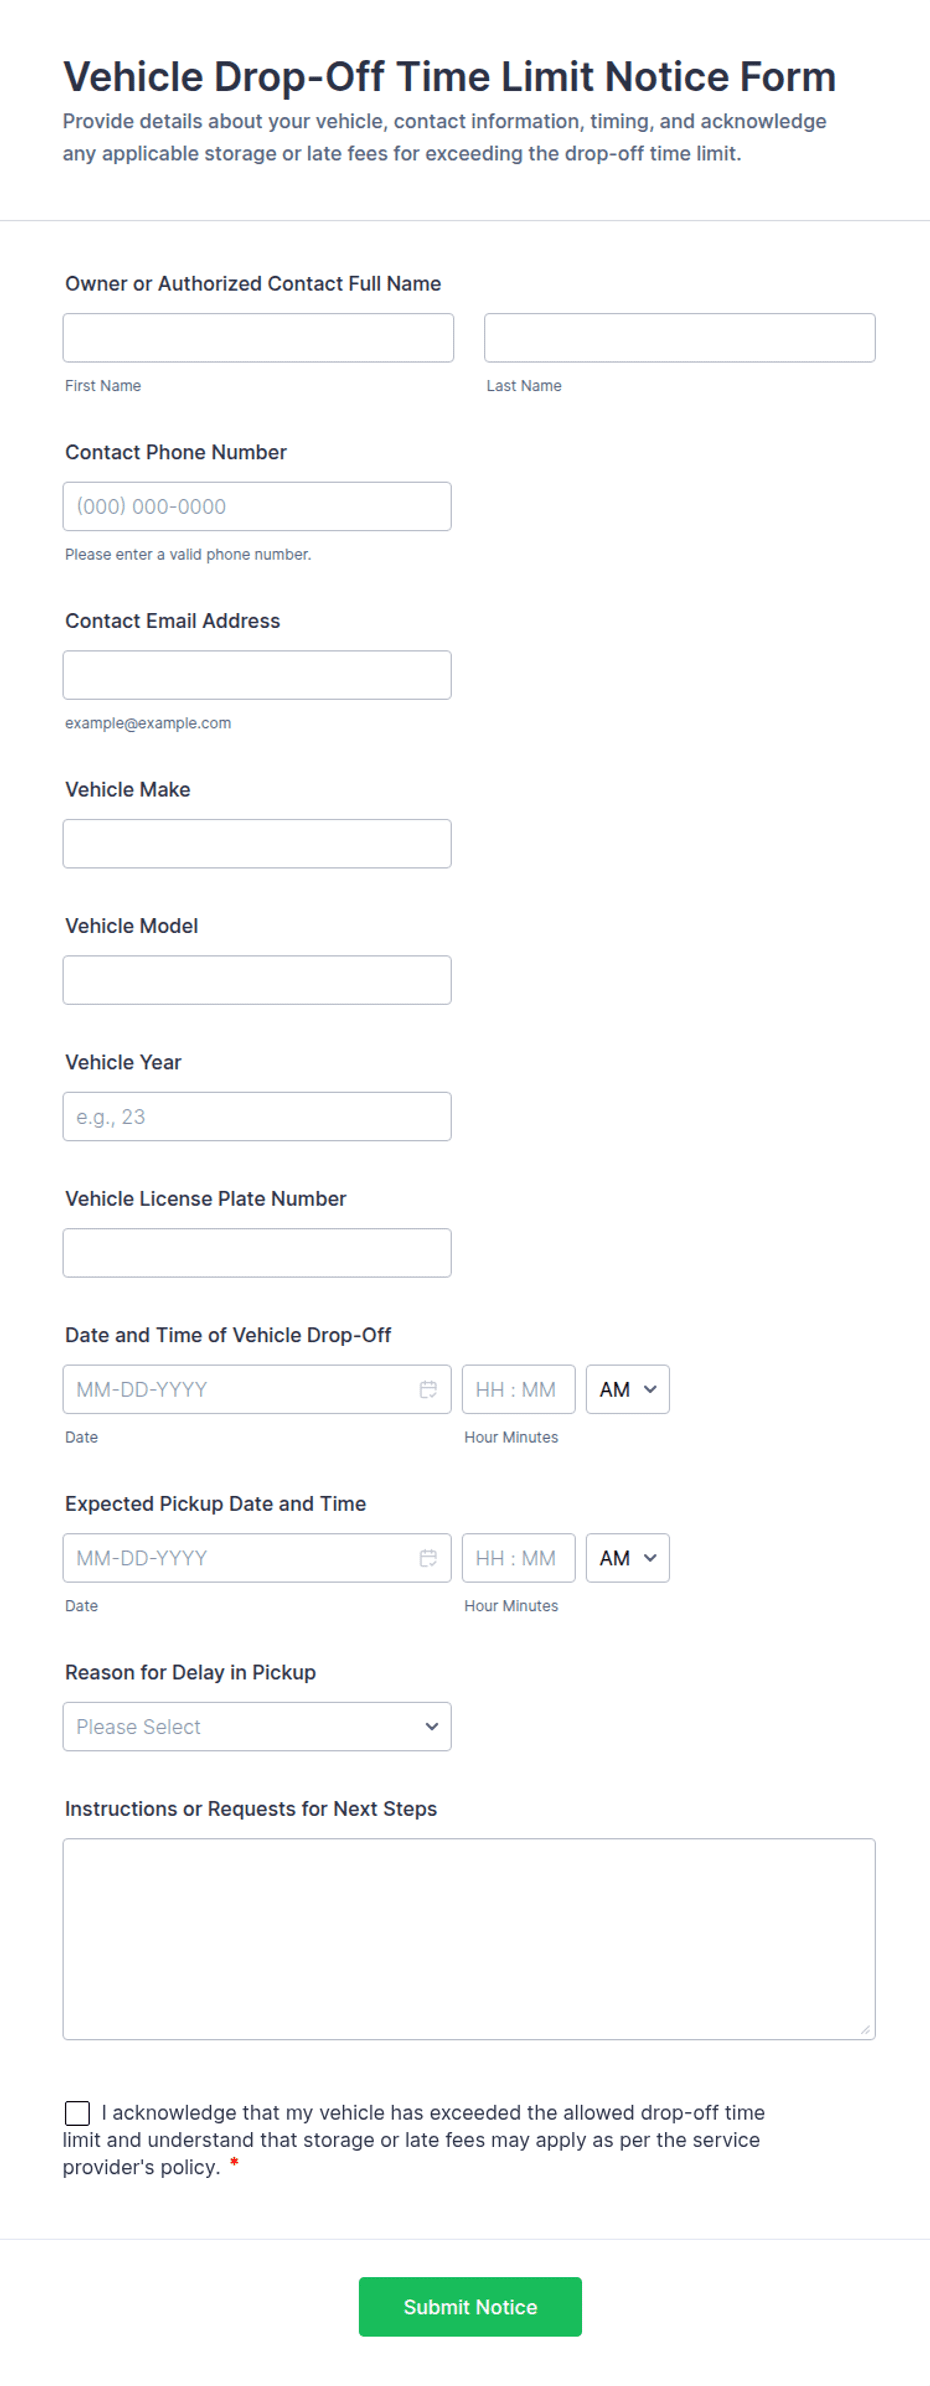930x2386 pixels.
Task: Open the drop-off date calendar picker icon
Action: coord(428,1389)
